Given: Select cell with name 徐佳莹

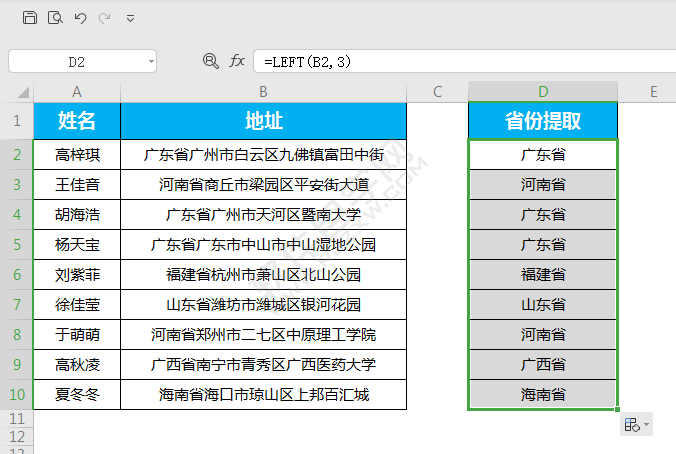Looking at the screenshot, I should pos(77,305).
